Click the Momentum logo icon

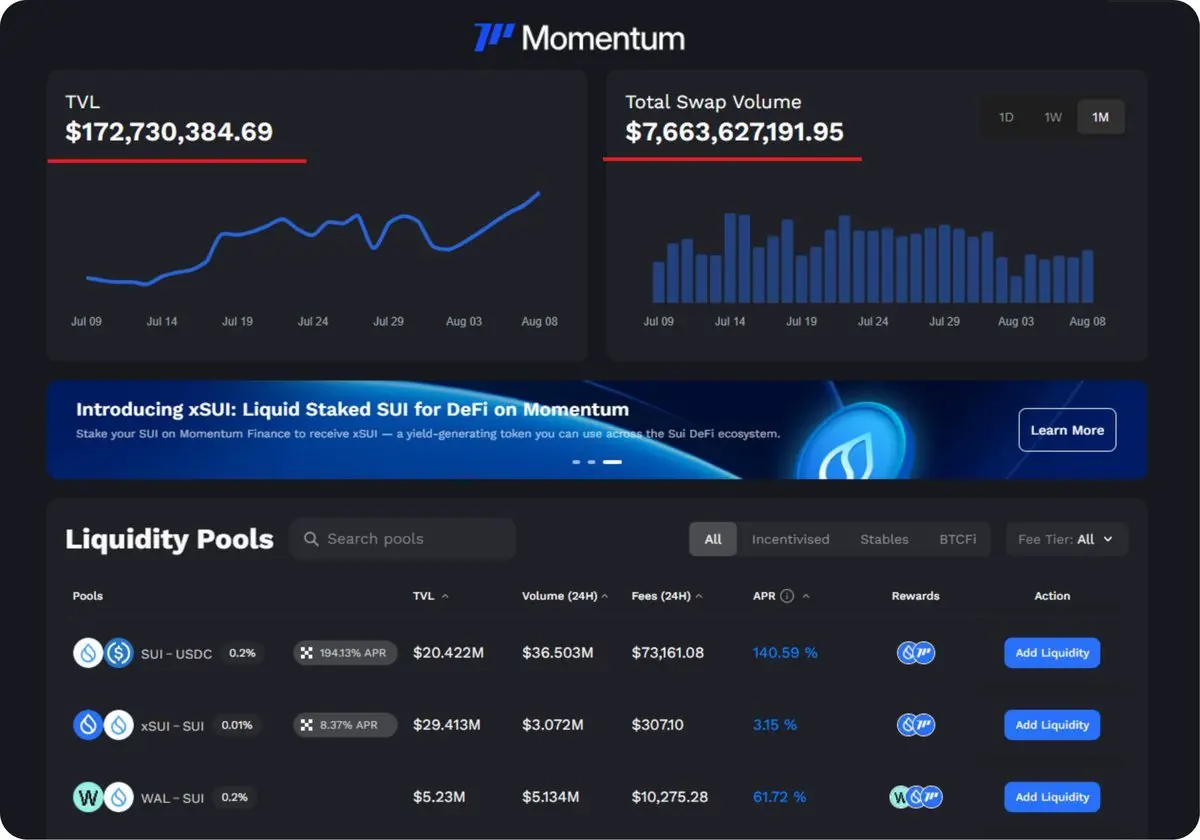click(x=494, y=38)
